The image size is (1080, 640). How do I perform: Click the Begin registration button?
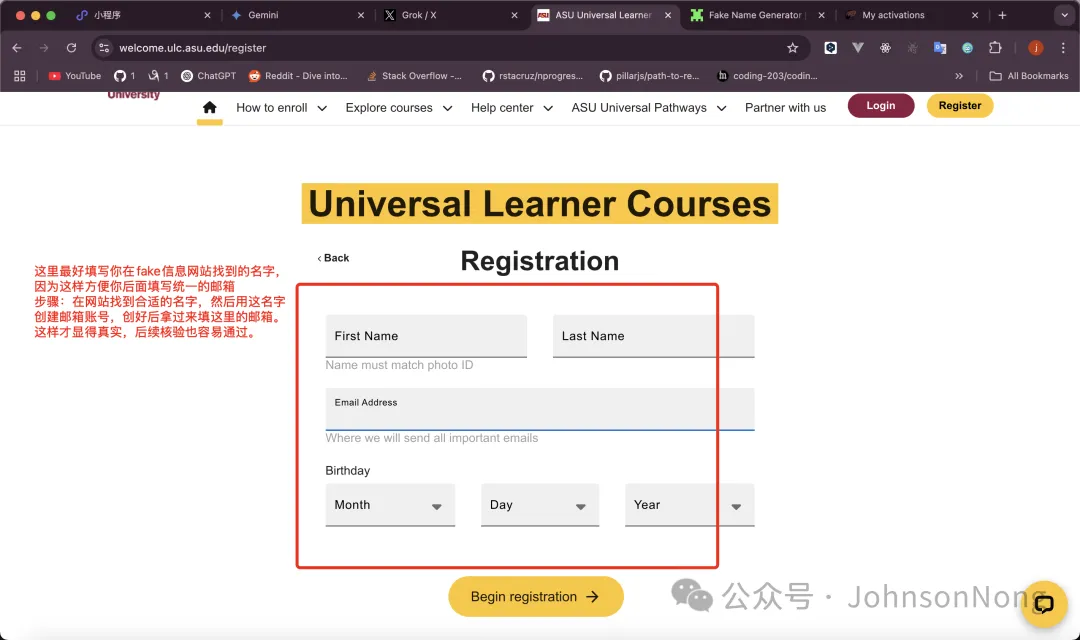(x=536, y=597)
